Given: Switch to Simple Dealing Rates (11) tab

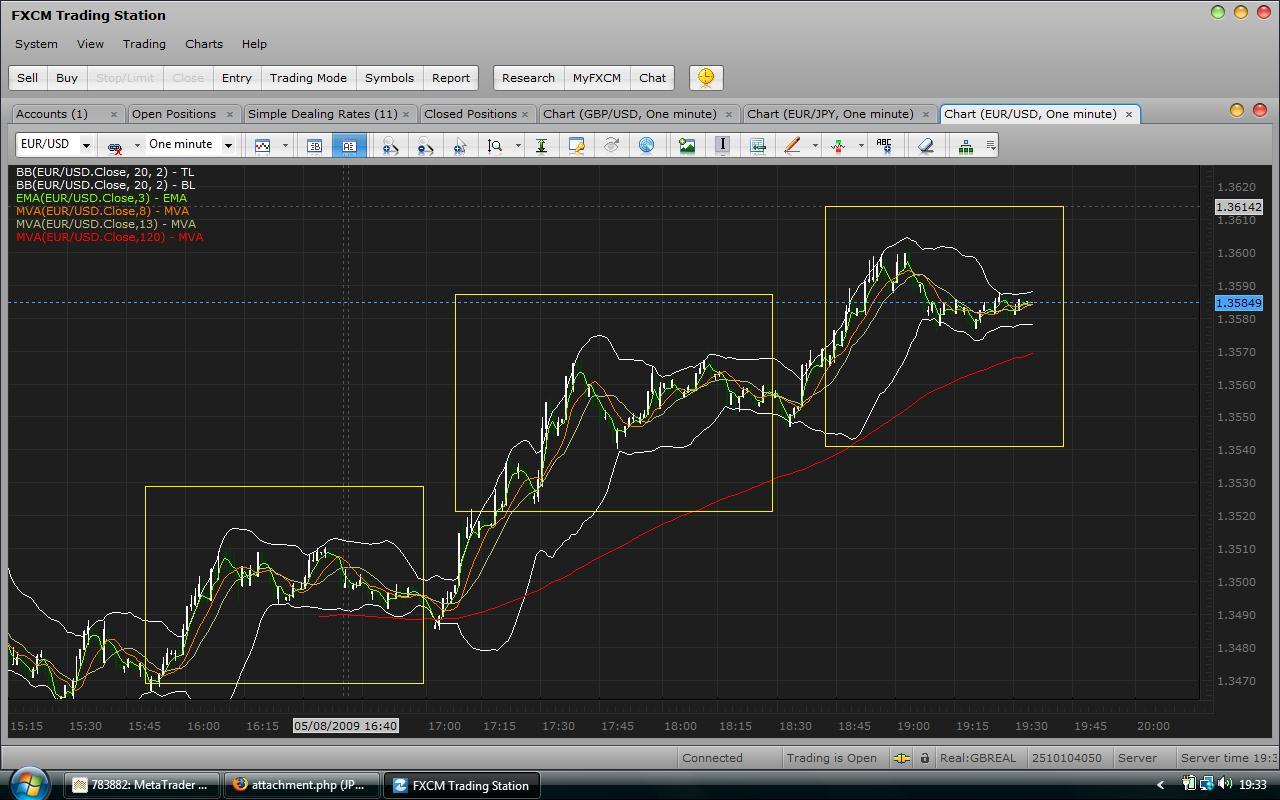Looking at the screenshot, I should tap(330, 114).
